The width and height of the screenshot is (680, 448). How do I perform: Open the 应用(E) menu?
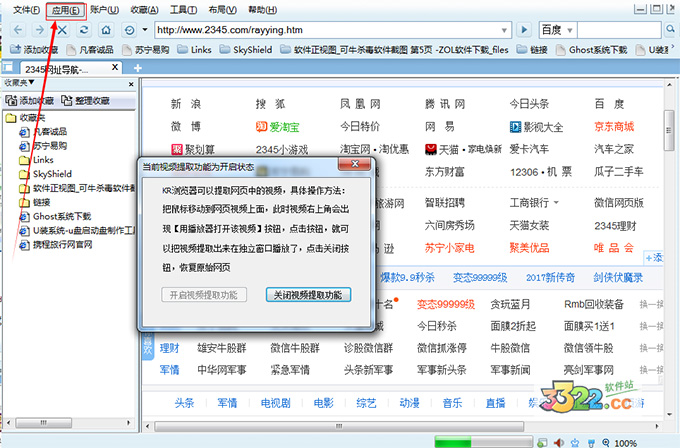(66, 10)
